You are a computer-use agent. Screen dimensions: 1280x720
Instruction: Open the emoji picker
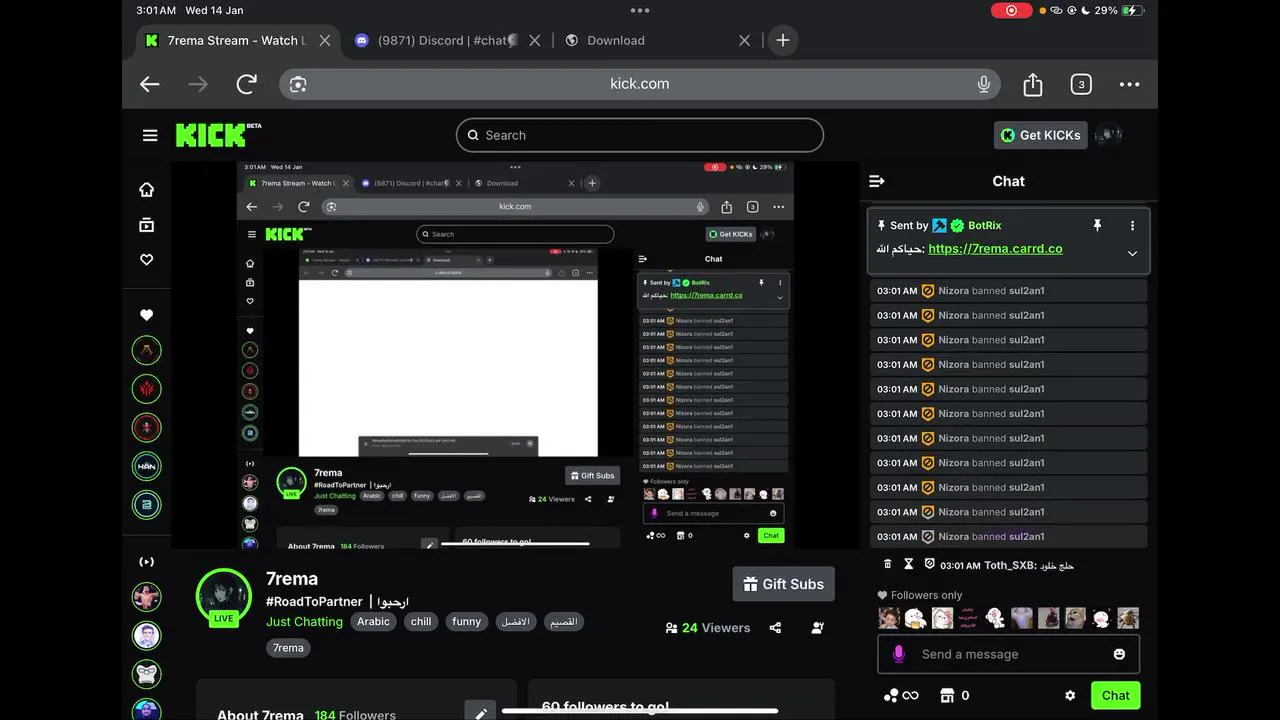pos(1119,654)
